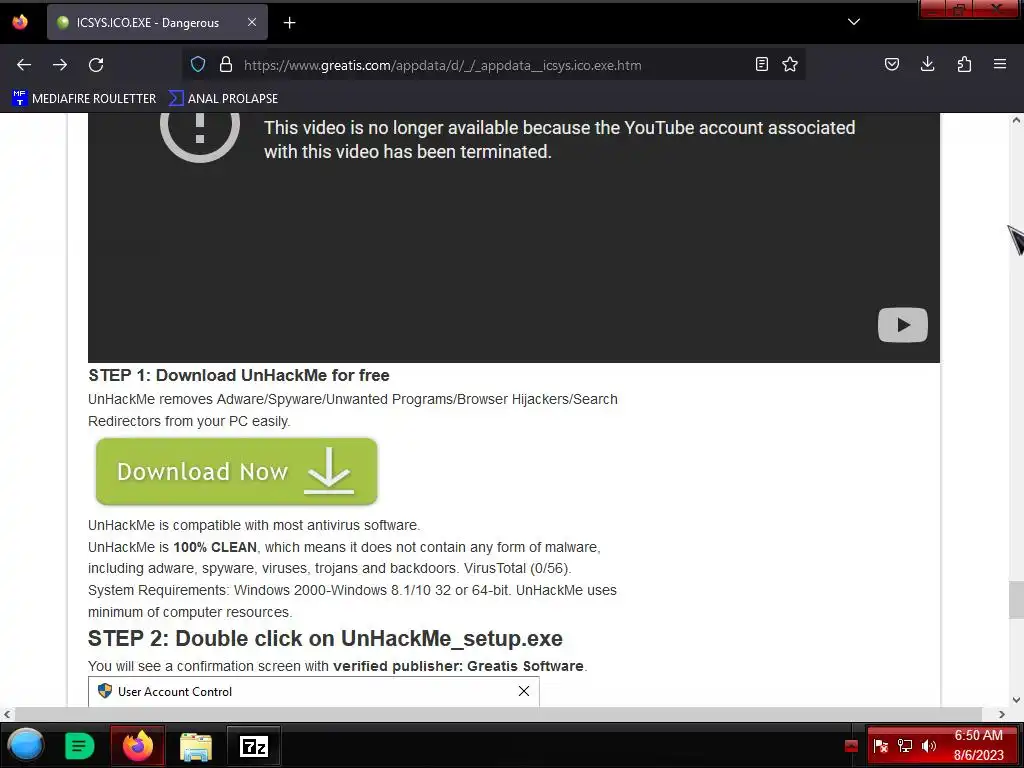Expand the list all tabs chevron
Screen dimensions: 1024x768
[x=854, y=22]
